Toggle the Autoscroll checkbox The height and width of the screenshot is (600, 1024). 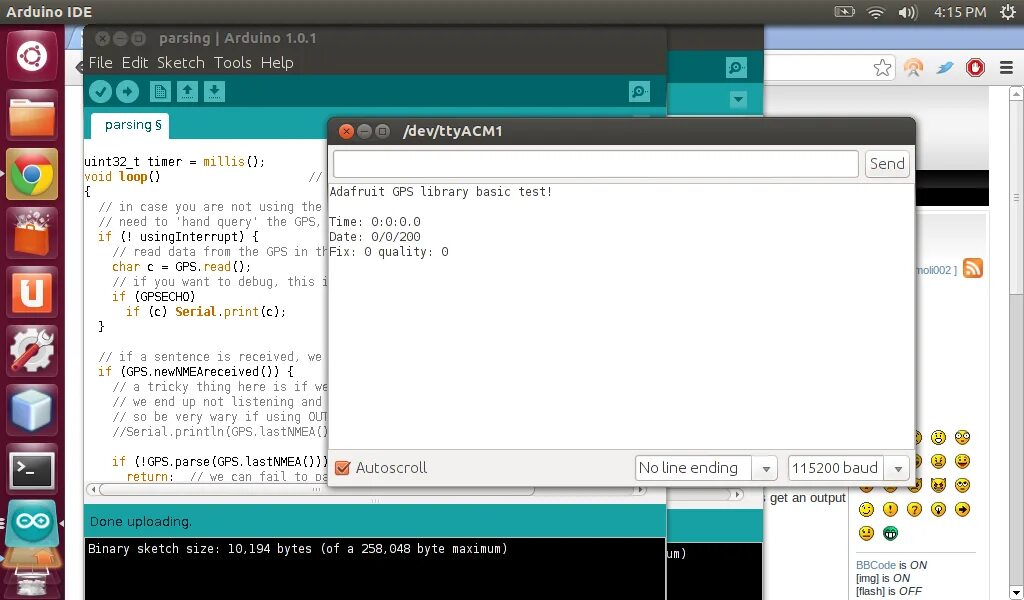(x=342, y=467)
